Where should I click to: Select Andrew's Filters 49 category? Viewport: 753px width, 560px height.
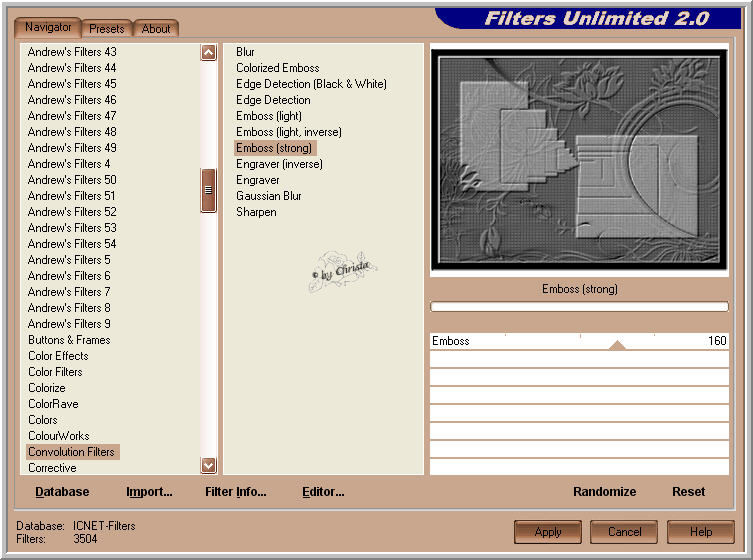pyautogui.click(x=72, y=148)
